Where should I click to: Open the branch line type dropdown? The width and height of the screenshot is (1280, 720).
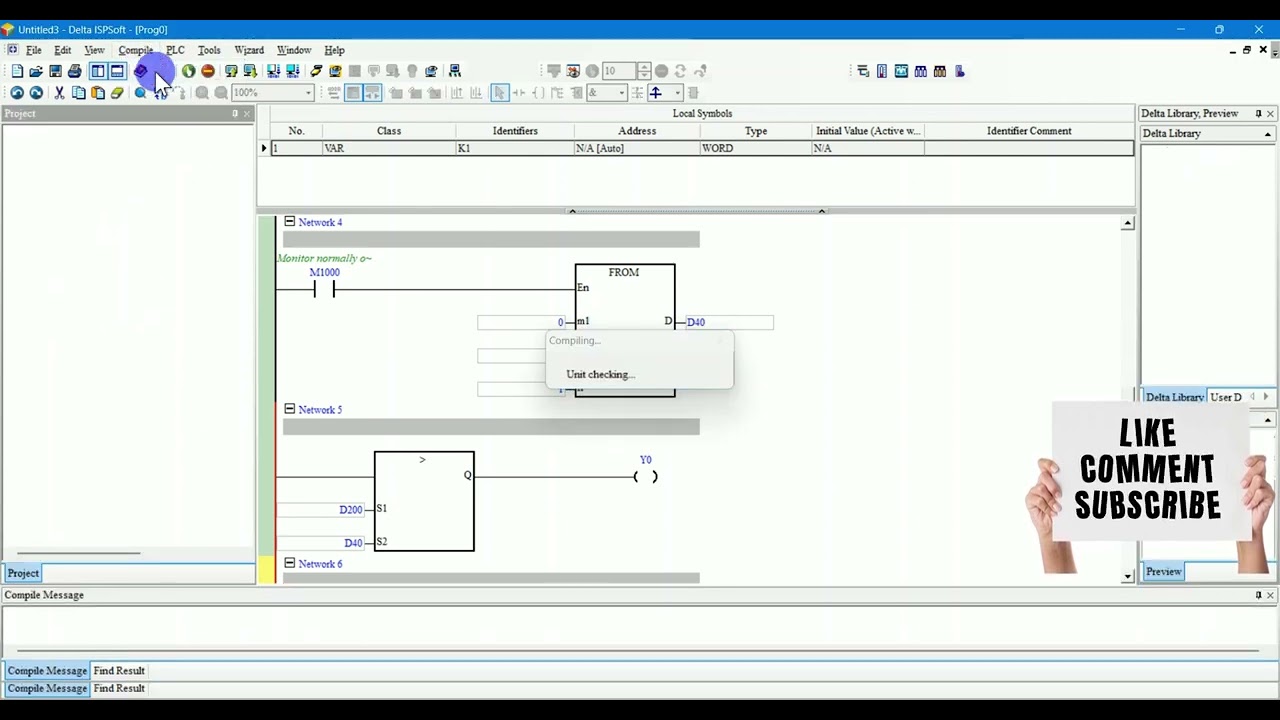pos(677,93)
